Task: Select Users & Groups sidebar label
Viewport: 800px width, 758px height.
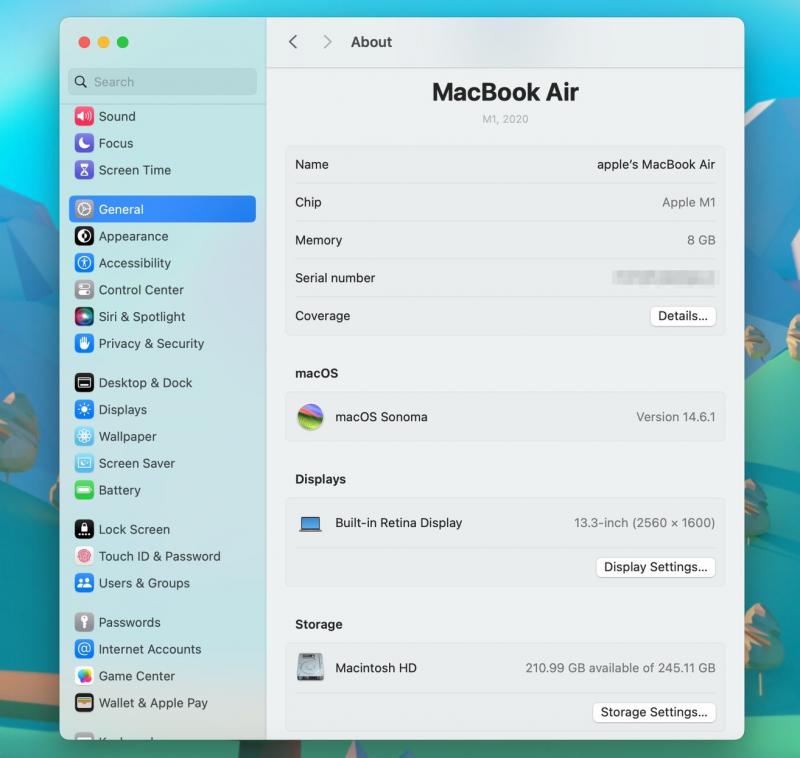Action: click(x=144, y=583)
